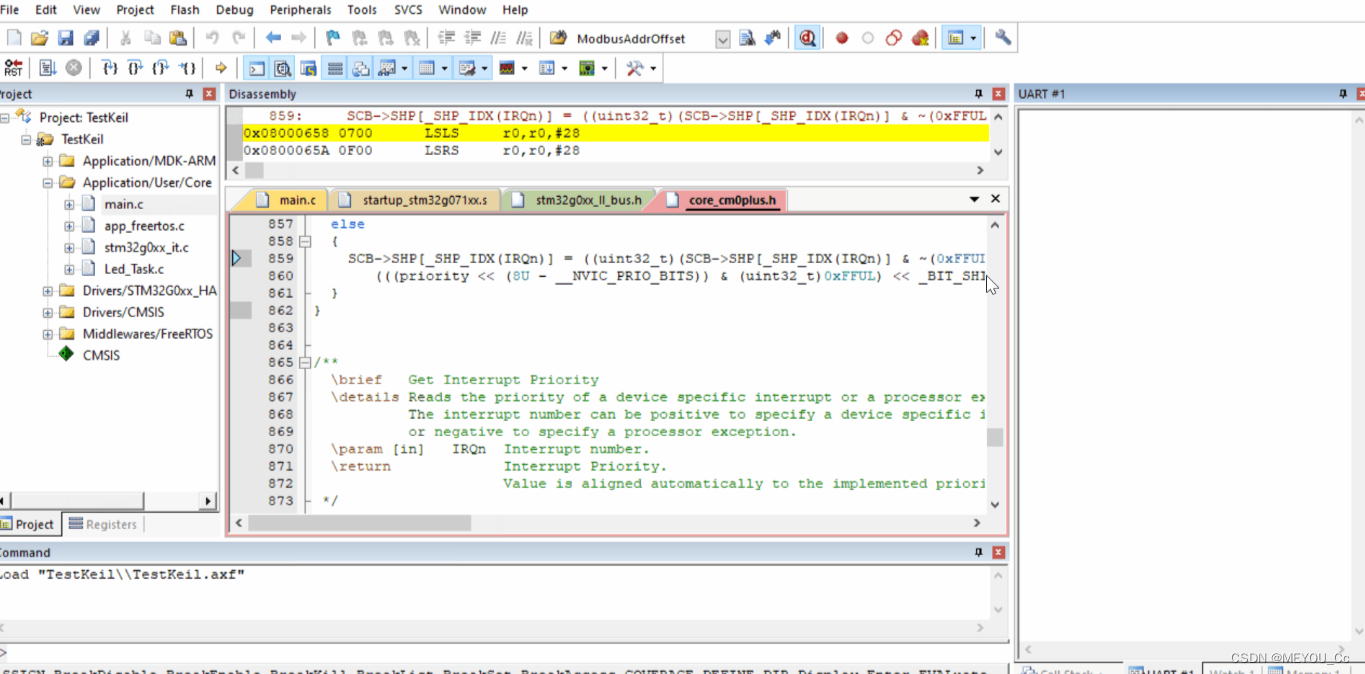Screen dimensions: 1365x674
Task: Pin toggle on the Disassembly panel
Action: tap(978, 94)
